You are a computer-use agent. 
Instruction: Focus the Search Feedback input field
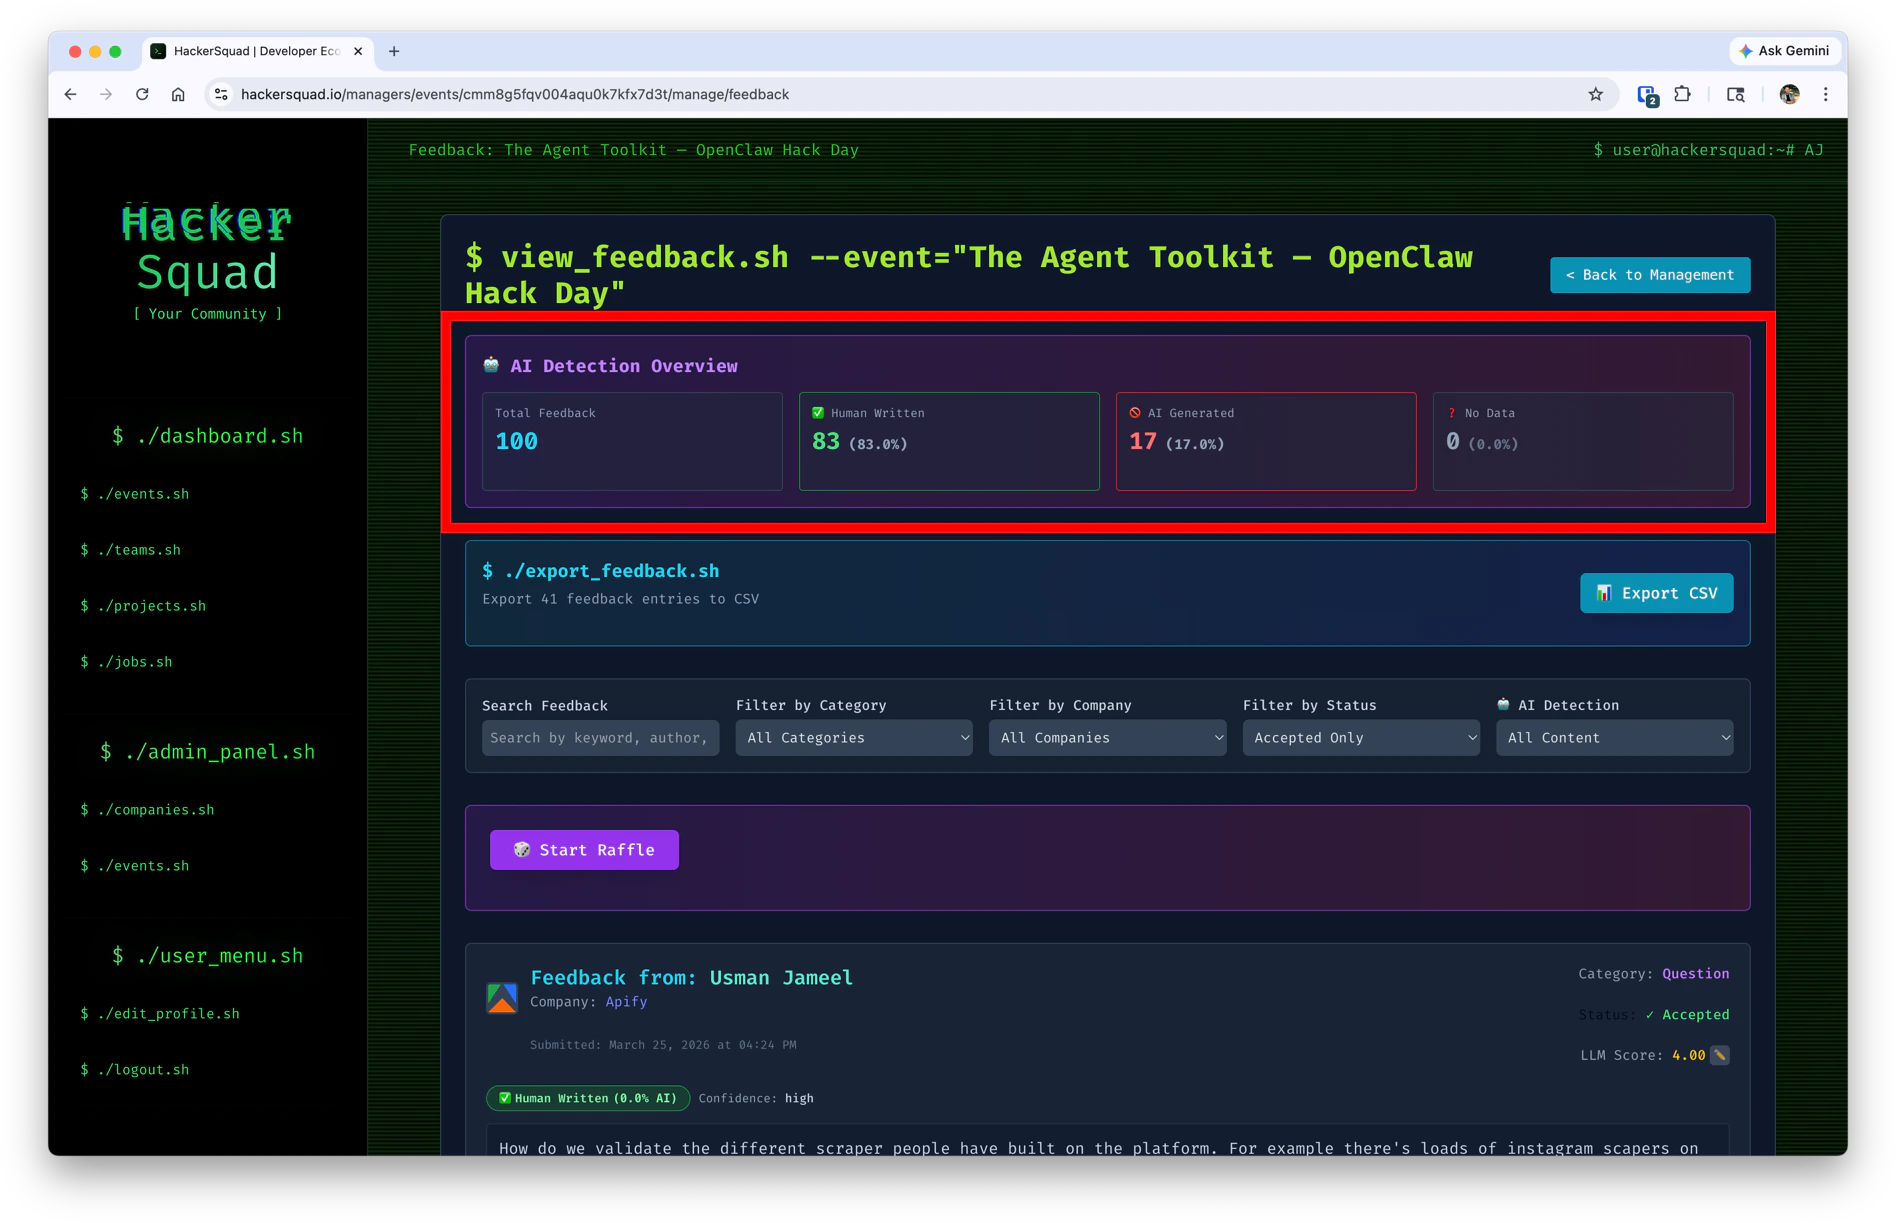(600, 738)
